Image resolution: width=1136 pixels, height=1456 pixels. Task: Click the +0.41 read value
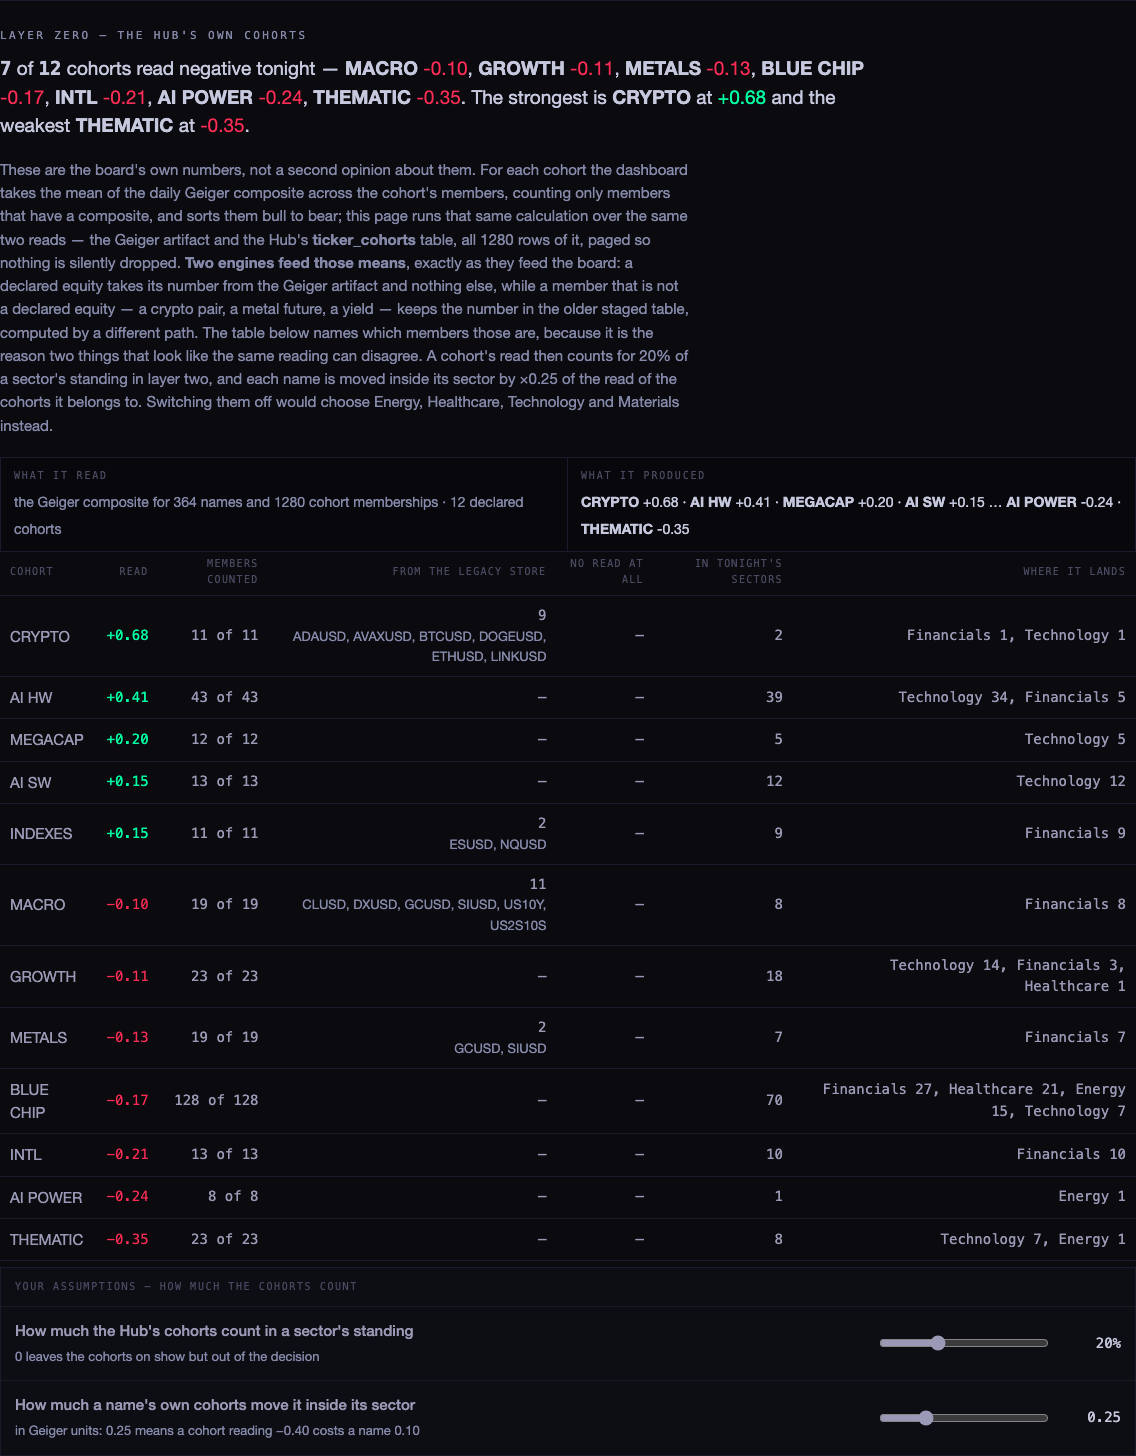coord(127,697)
